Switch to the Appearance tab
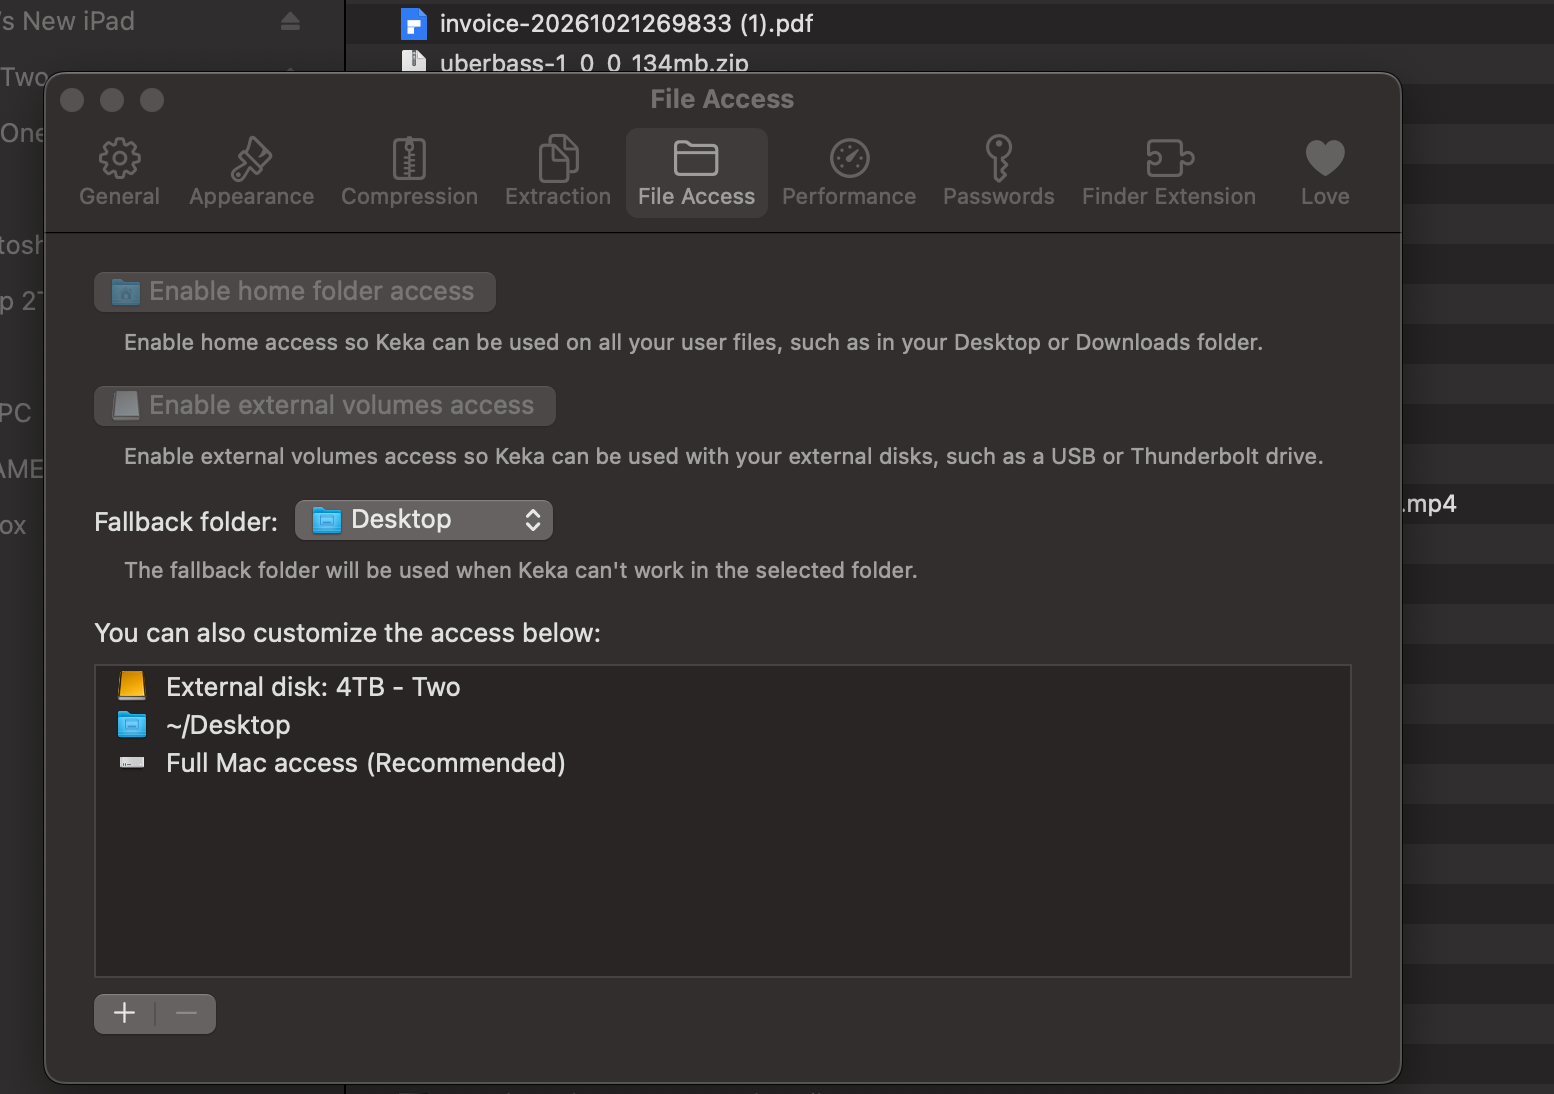Image resolution: width=1554 pixels, height=1094 pixels. pyautogui.click(x=251, y=172)
